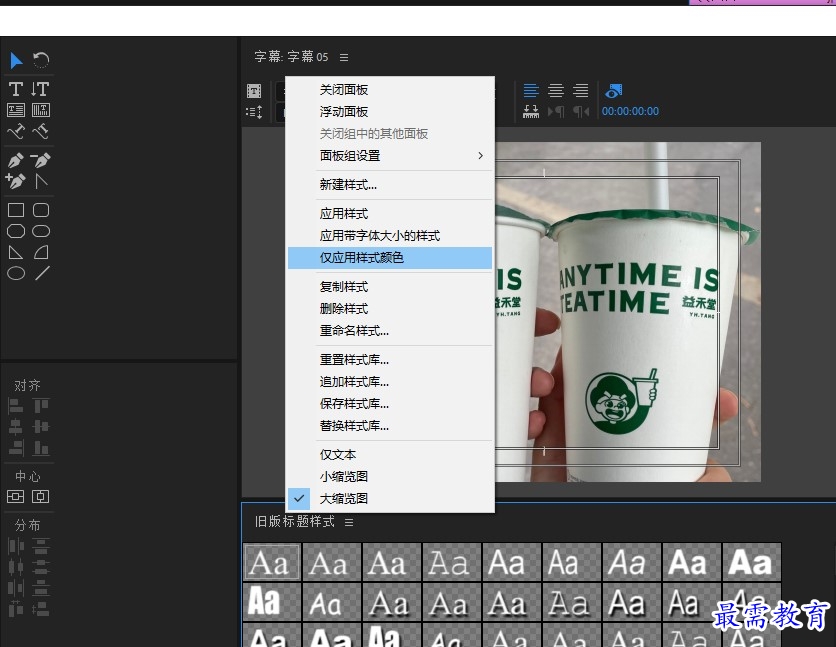The width and height of the screenshot is (836, 647).
Task: Choose 关闭面板 from the menu
Action: click(x=390, y=90)
